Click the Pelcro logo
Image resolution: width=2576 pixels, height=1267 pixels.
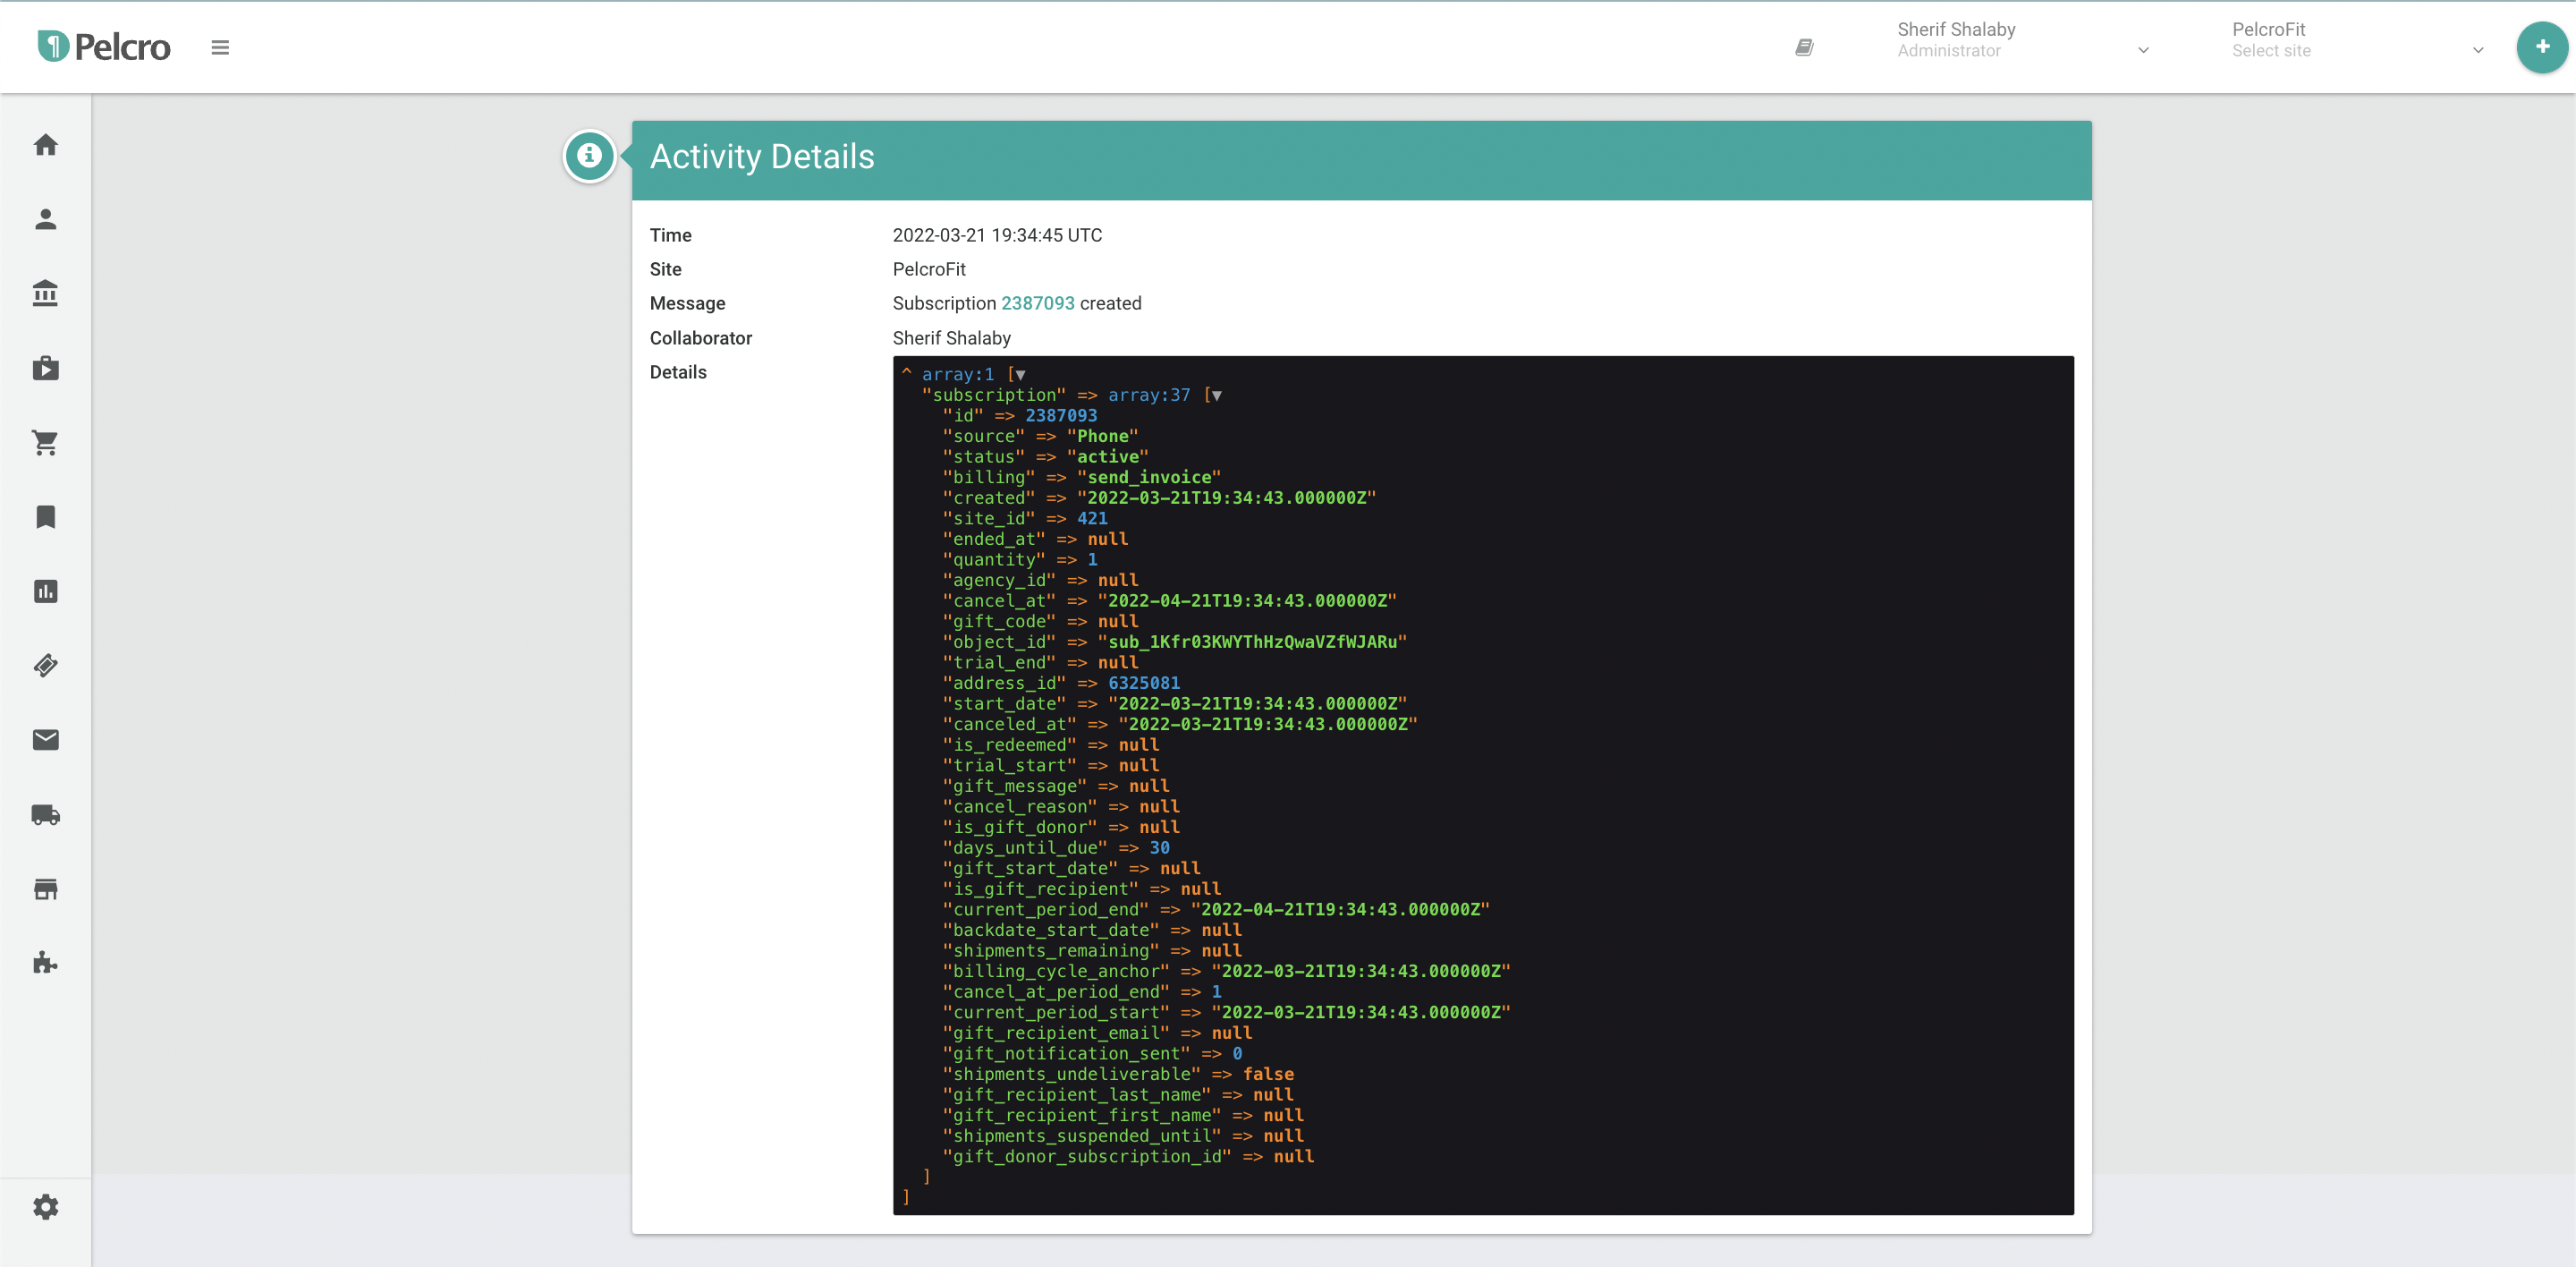point(104,47)
